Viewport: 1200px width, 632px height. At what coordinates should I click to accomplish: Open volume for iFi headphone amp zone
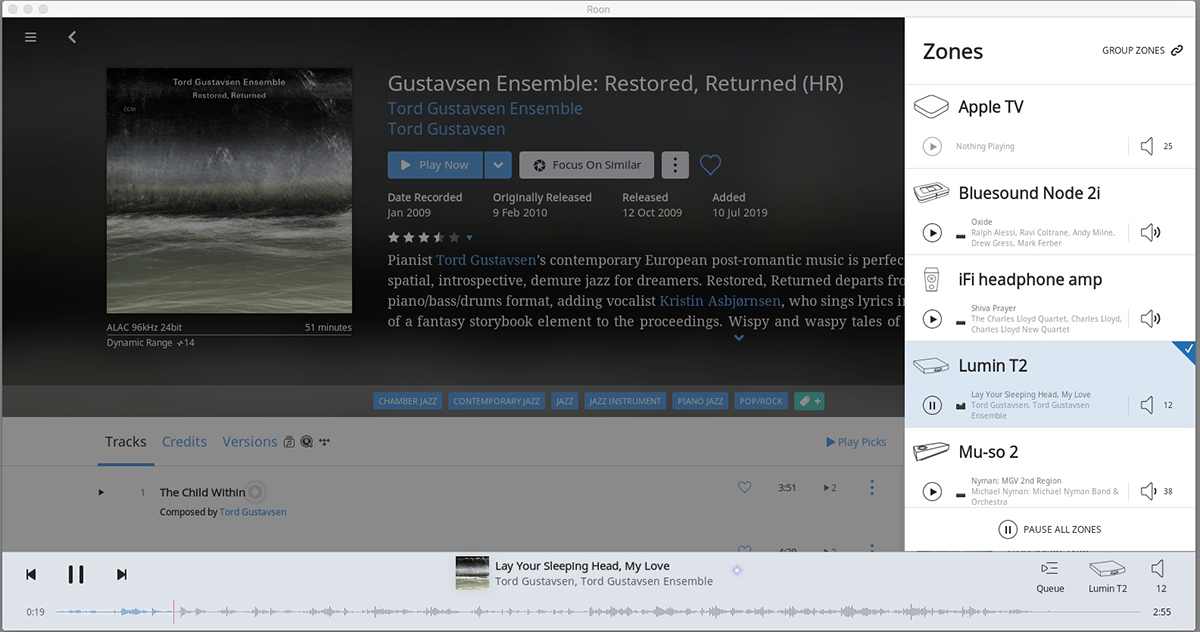click(x=1151, y=319)
